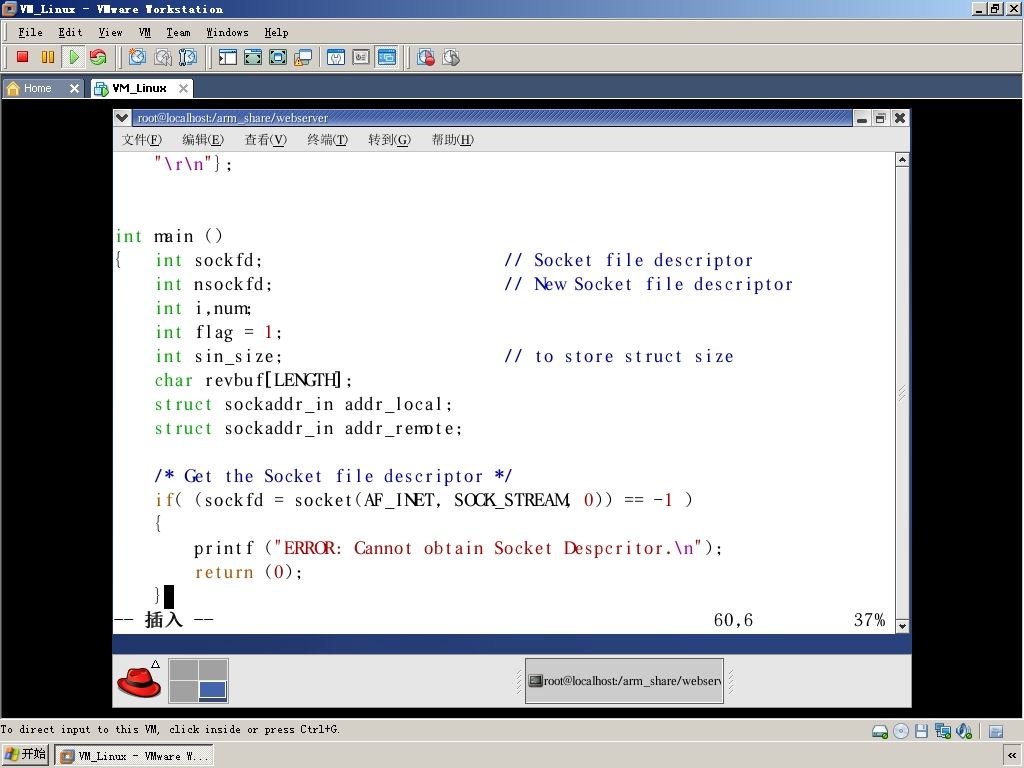1024x768 pixels.
Task: Toggle the sidebar view icon
Action: [x=227, y=57]
